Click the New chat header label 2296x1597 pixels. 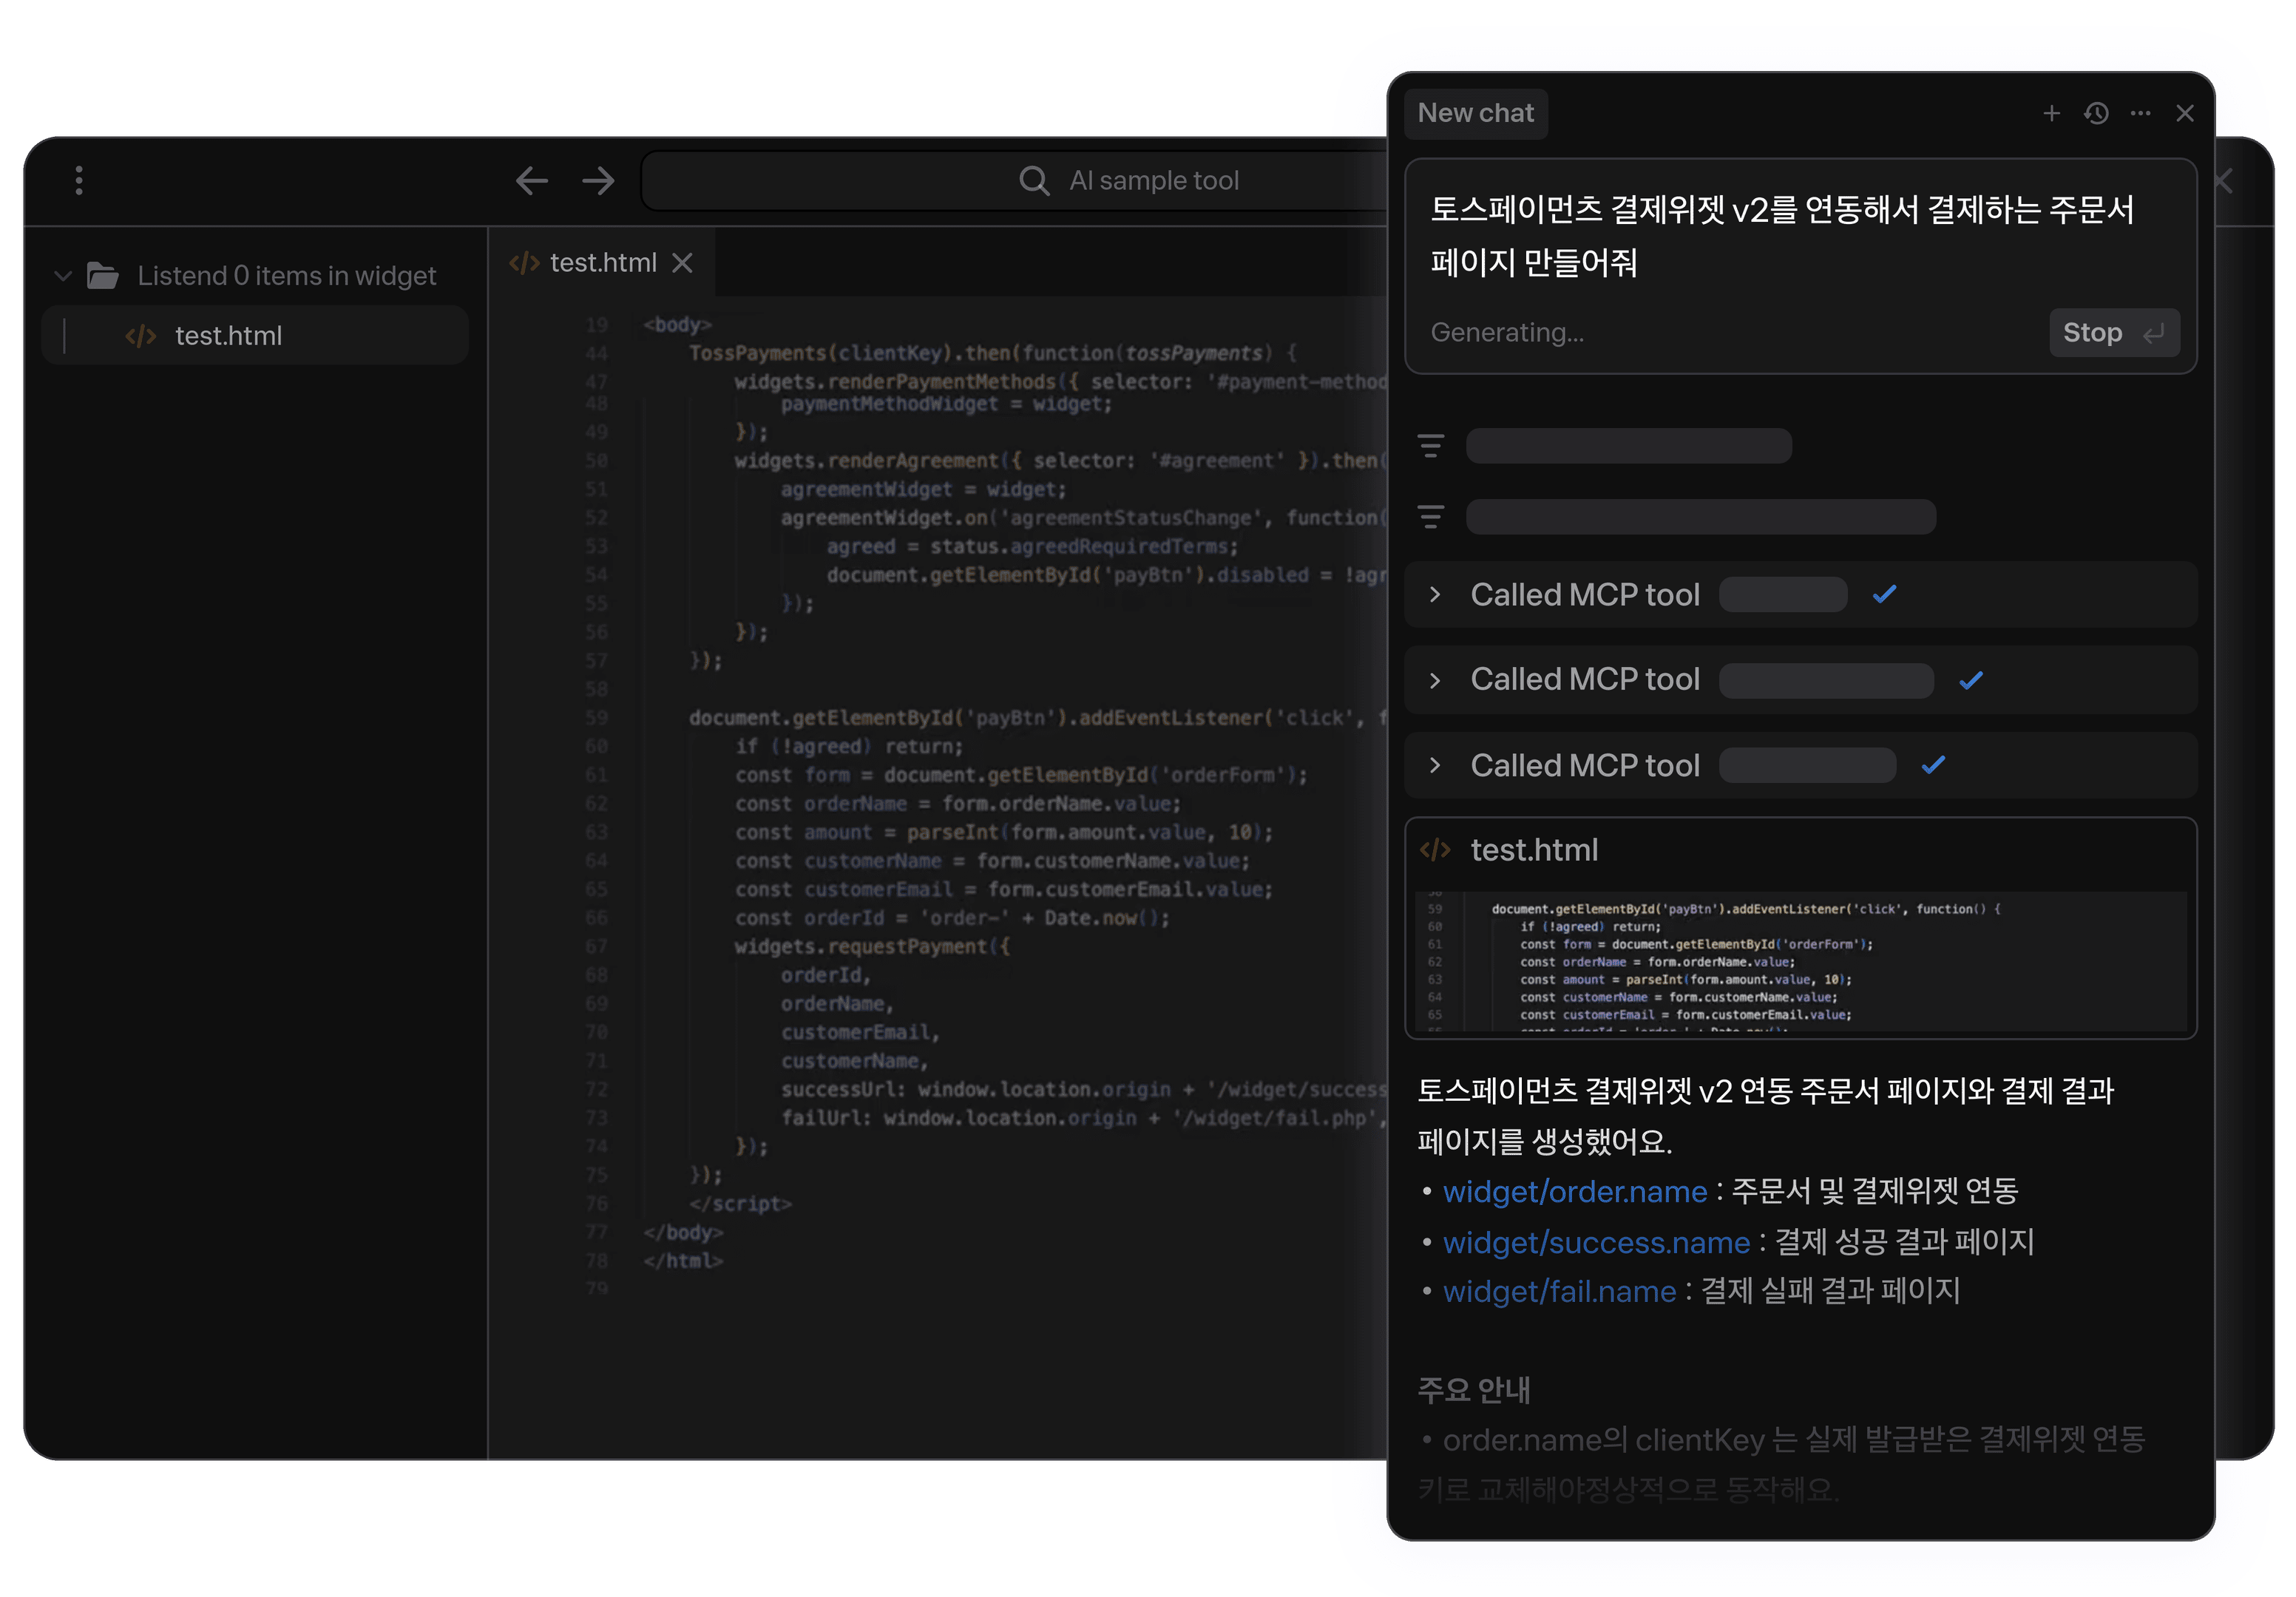pos(1476,113)
